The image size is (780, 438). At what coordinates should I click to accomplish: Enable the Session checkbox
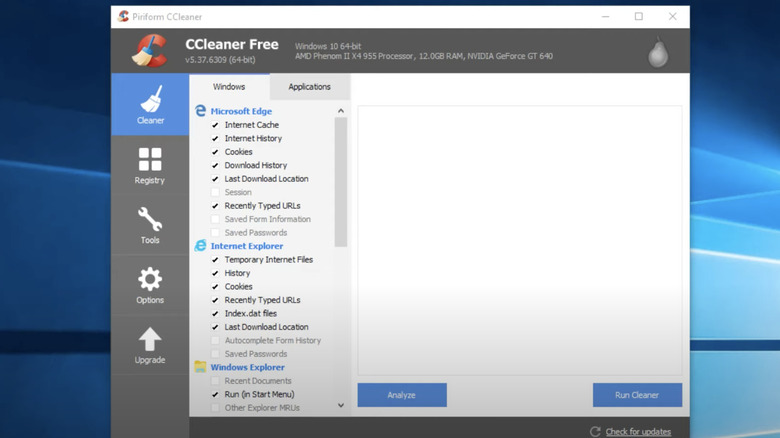(x=215, y=192)
